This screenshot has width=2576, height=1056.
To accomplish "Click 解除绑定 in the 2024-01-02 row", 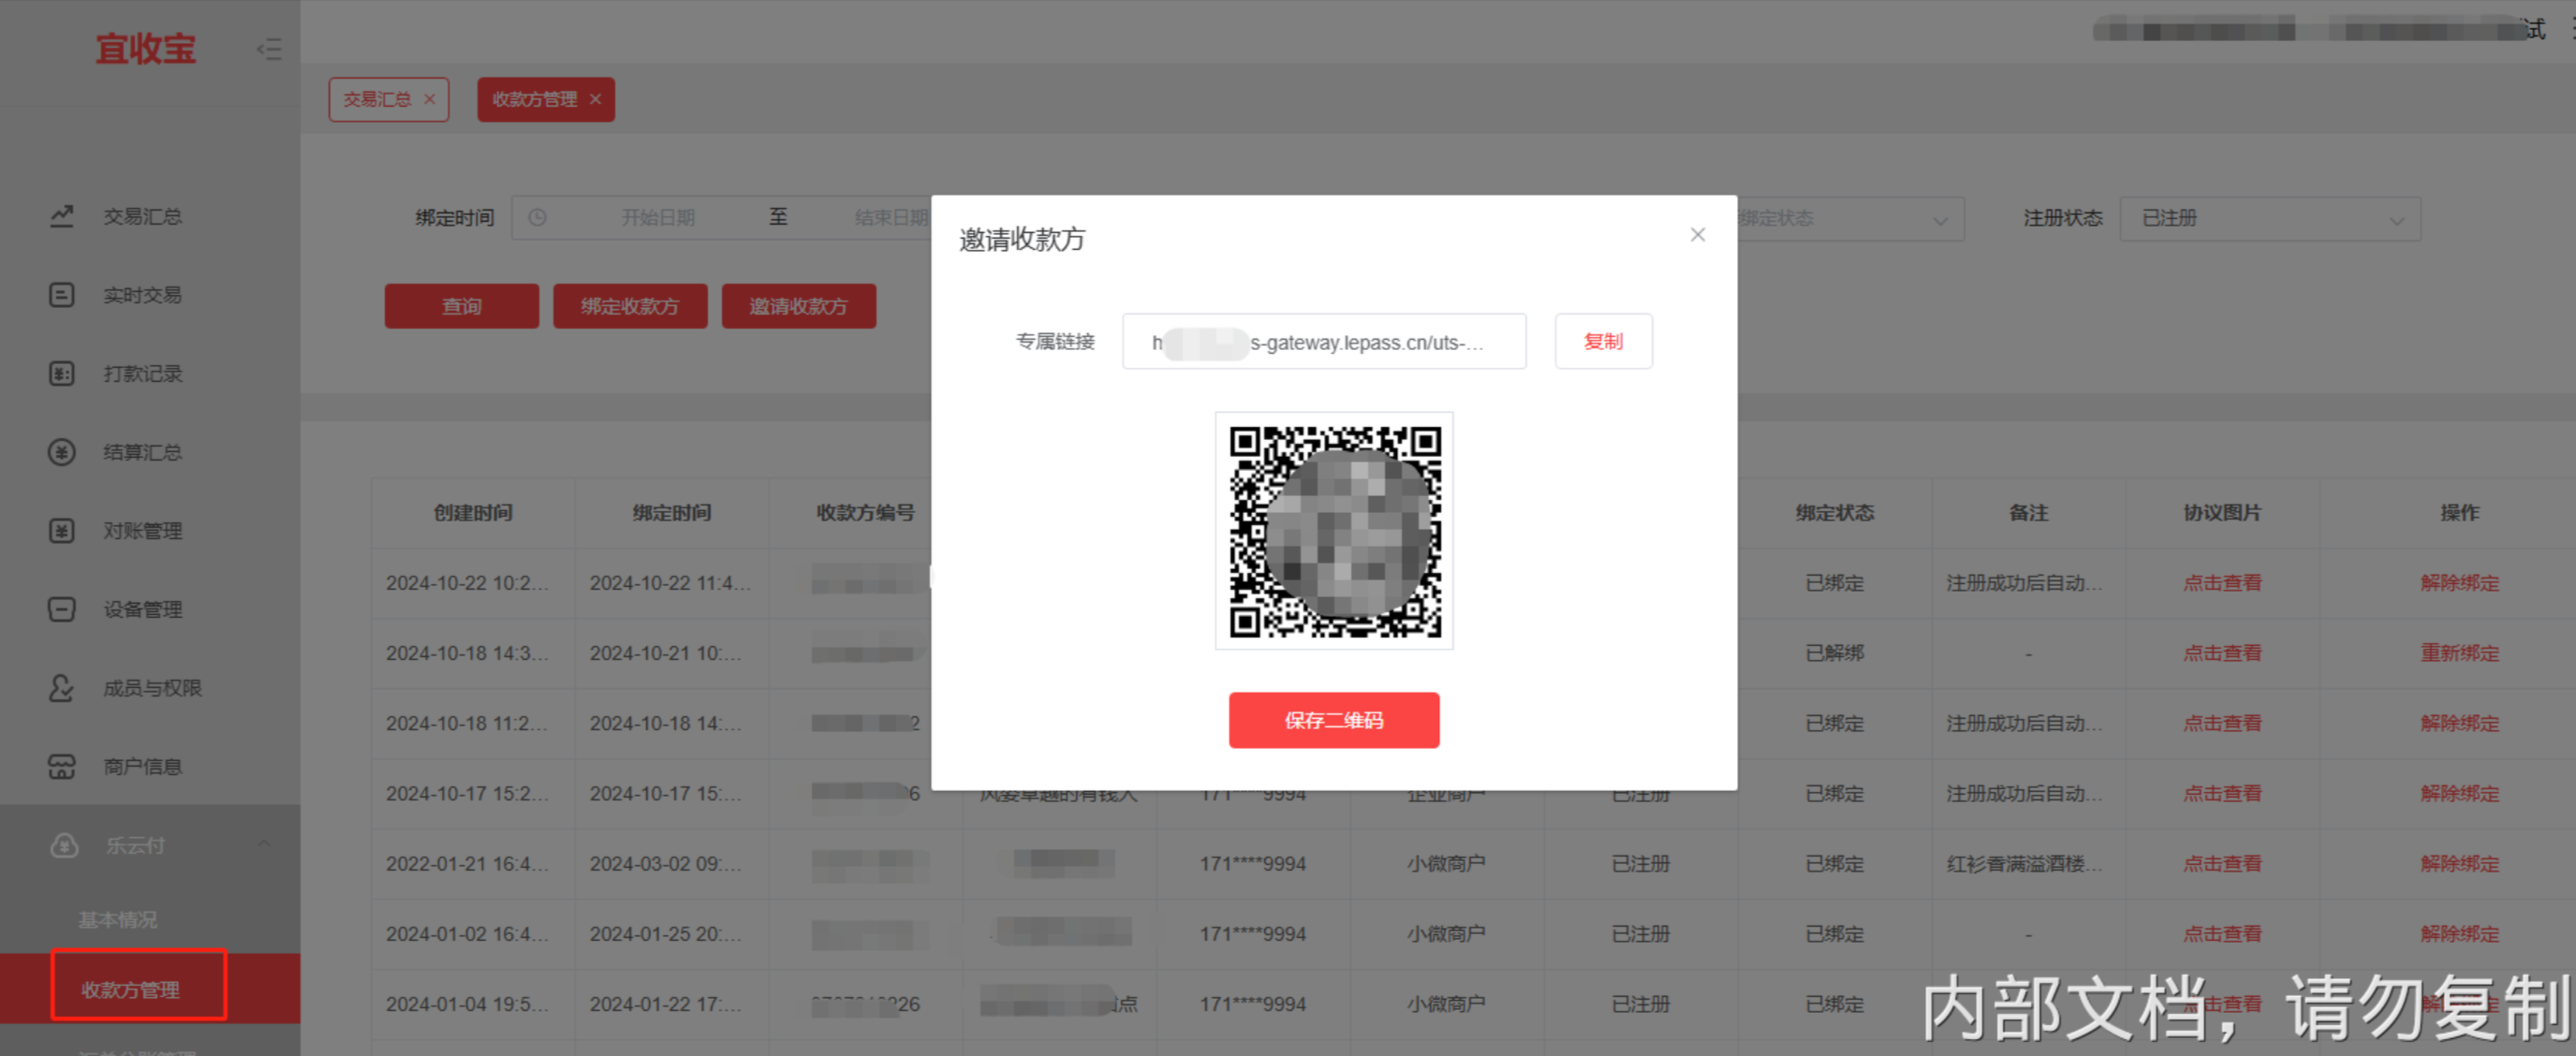I will point(2460,934).
